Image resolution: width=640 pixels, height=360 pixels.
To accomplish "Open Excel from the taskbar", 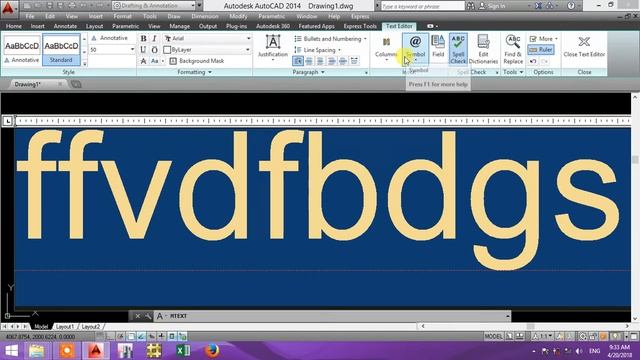I will [183, 351].
